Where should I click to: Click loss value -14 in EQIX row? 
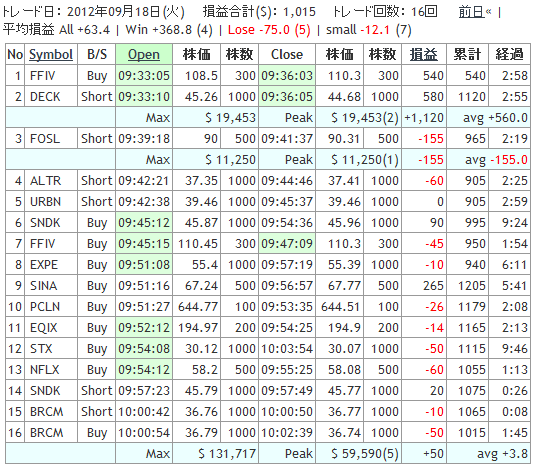(x=424, y=328)
